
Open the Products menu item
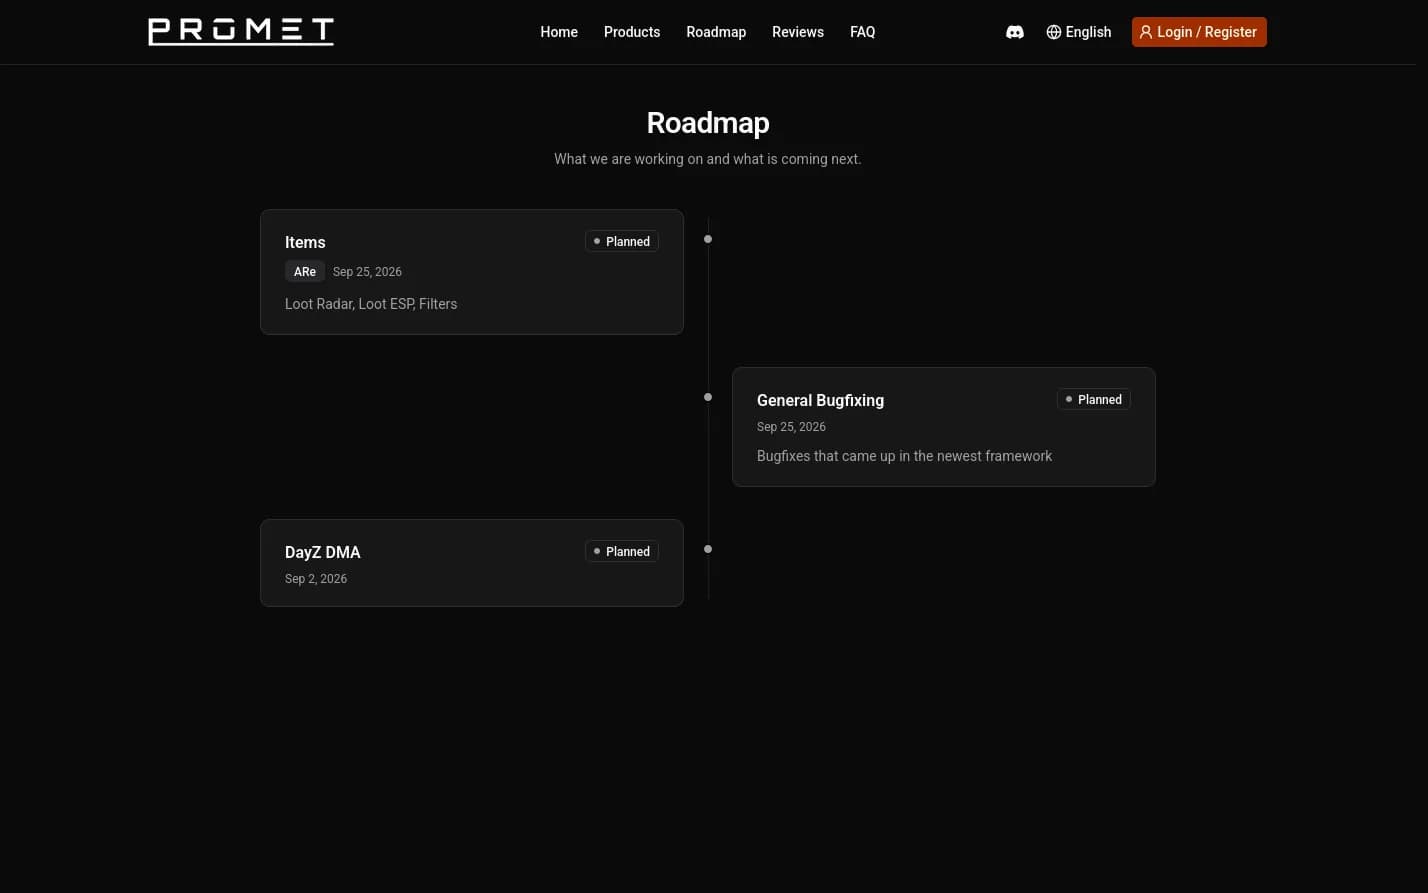(632, 32)
